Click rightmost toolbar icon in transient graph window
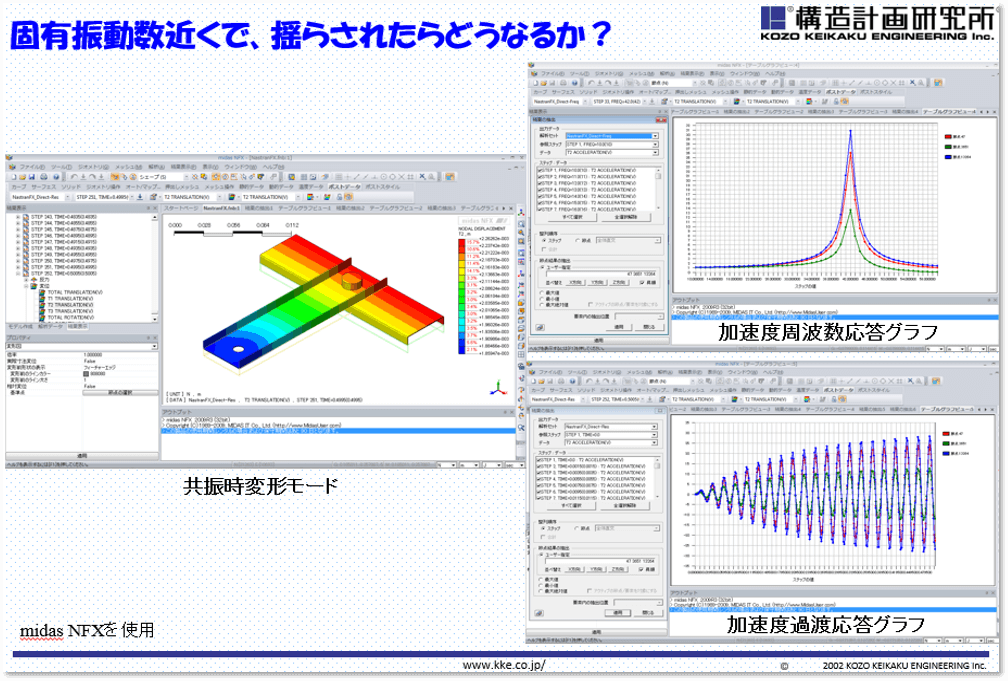Image resolution: width=1008 pixels, height=681 pixels. [x=938, y=381]
